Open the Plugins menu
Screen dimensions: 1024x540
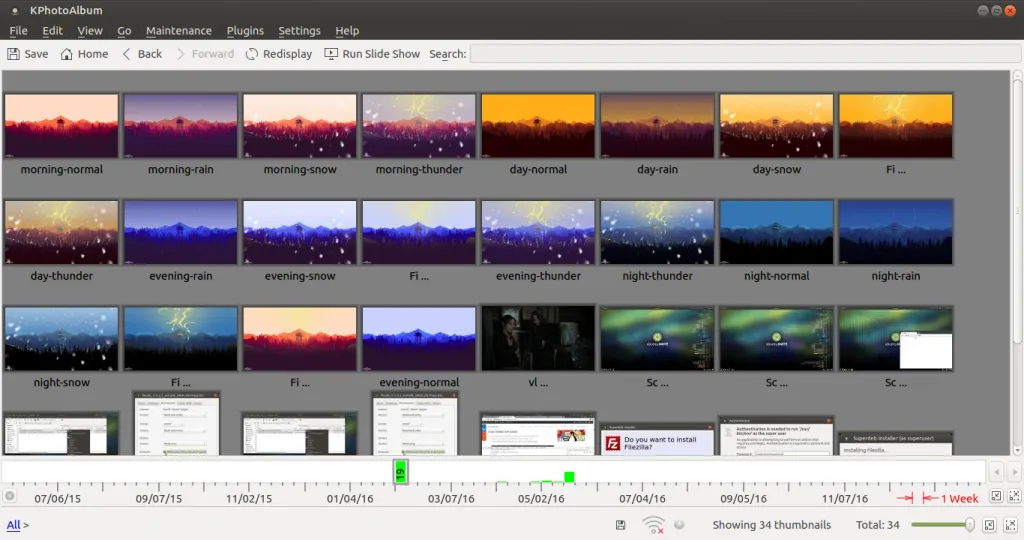245,31
